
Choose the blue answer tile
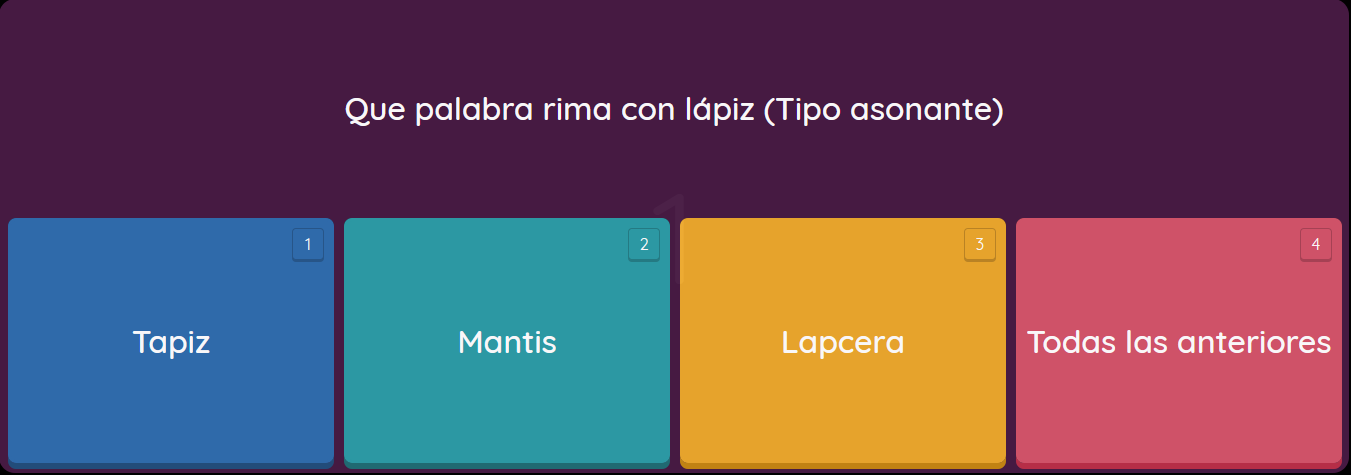[x=171, y=342]
